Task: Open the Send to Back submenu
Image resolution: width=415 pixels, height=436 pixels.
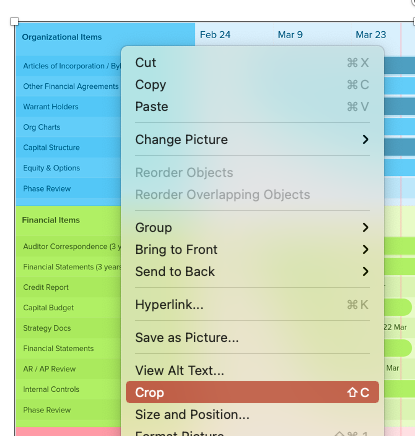Action: pos(252,272)
